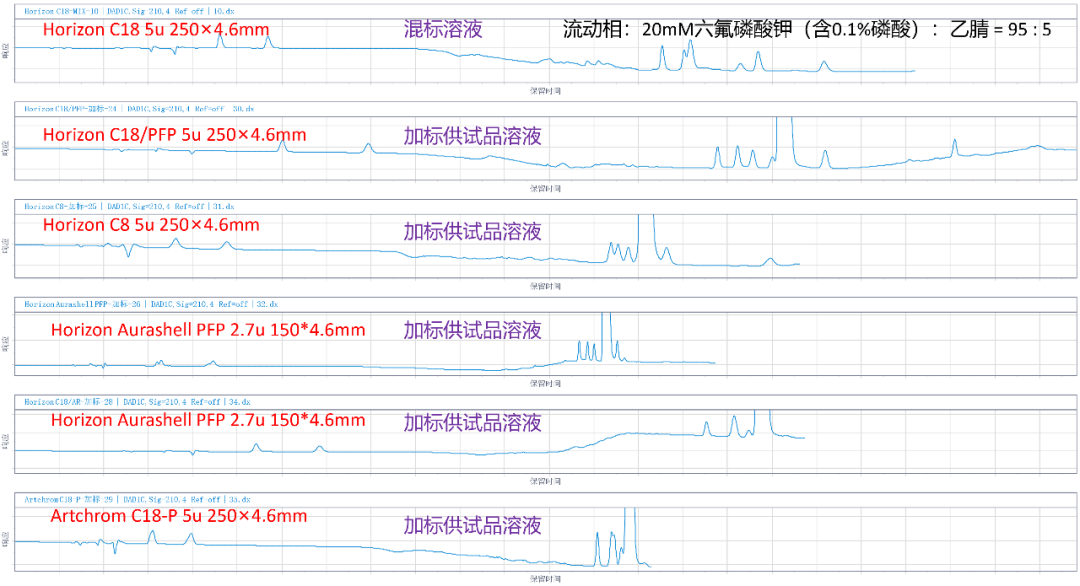This screenshot has height=586, width=1080.
Task: Click '加标供试品溶液' in the Artchrom C18-P panel
Action: click(472, 525)
